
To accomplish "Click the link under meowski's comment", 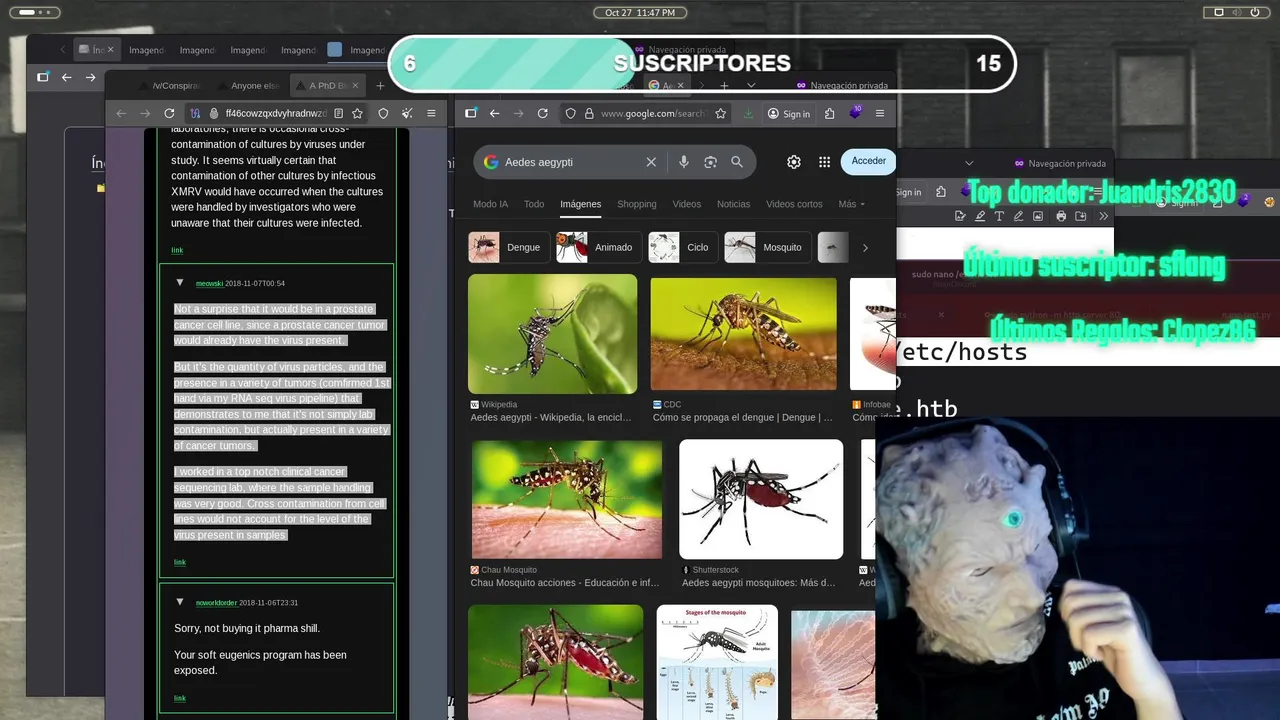I will pos(179,562).
